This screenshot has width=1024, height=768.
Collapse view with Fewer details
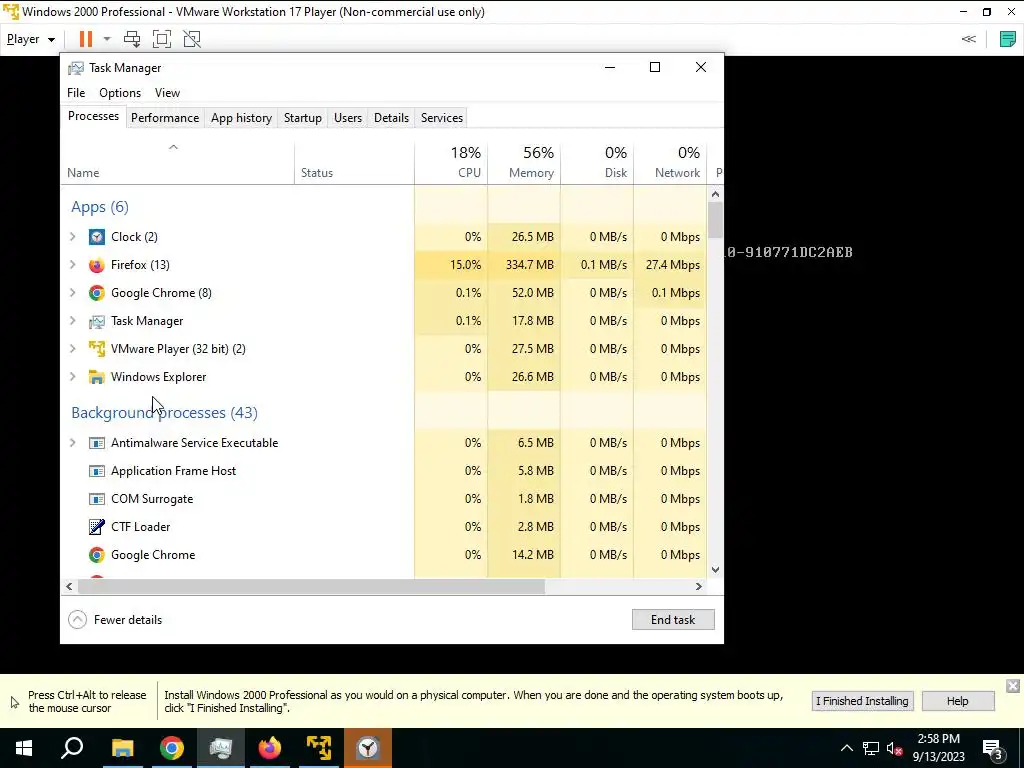pos(116,620)
